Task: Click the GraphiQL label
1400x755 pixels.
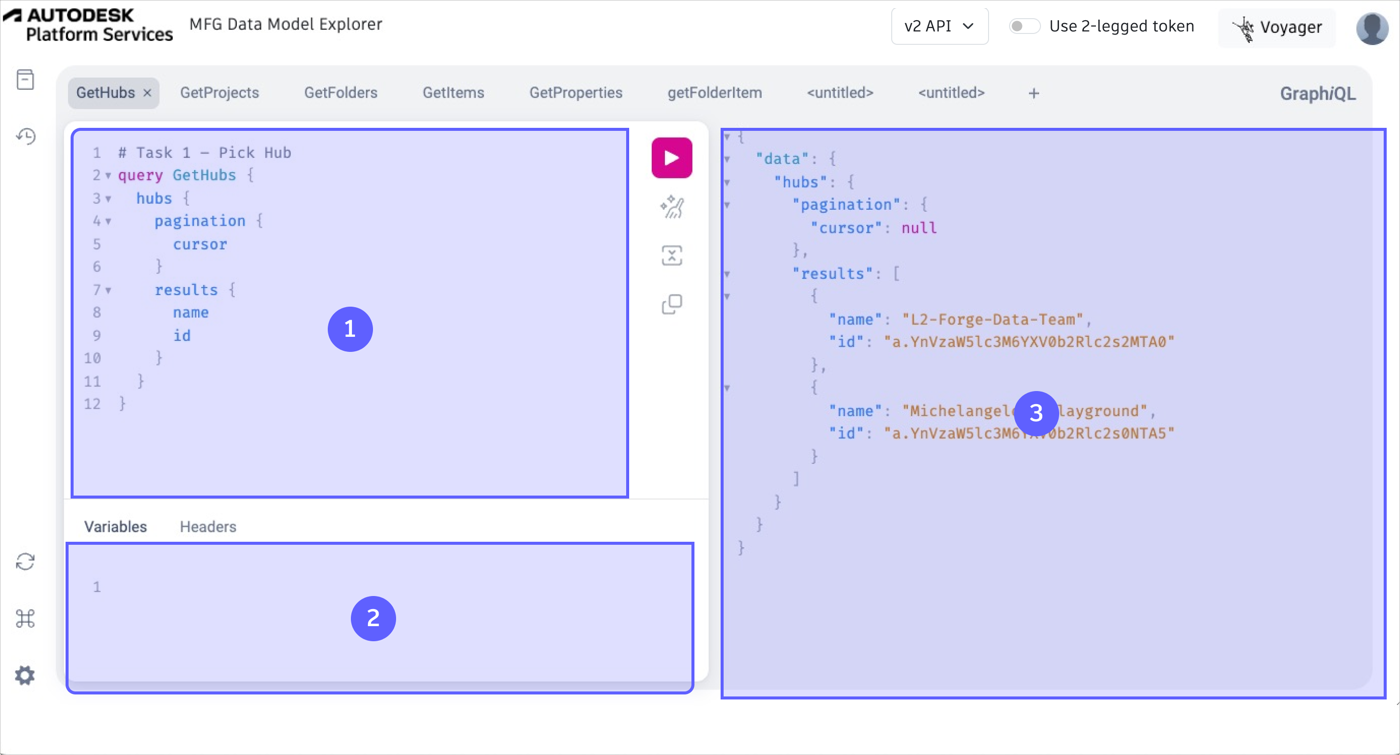Action: tap(1318, 94)
